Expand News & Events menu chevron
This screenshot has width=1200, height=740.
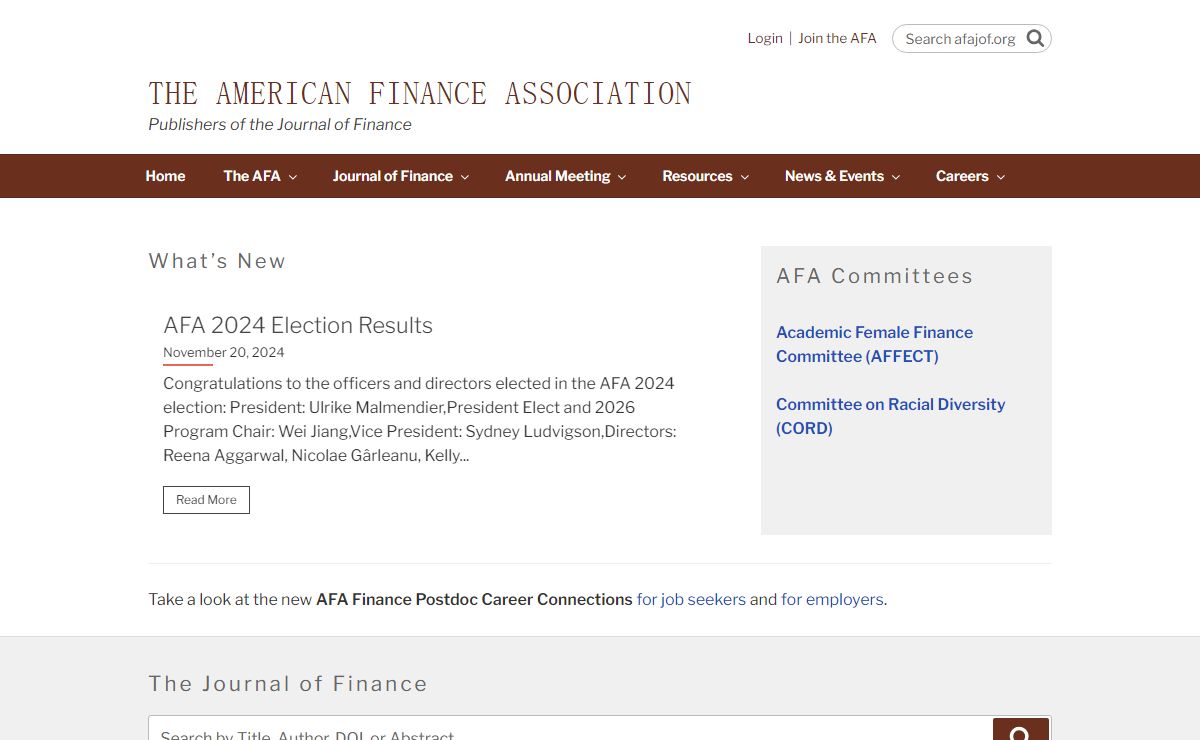(x=896, y=177)
